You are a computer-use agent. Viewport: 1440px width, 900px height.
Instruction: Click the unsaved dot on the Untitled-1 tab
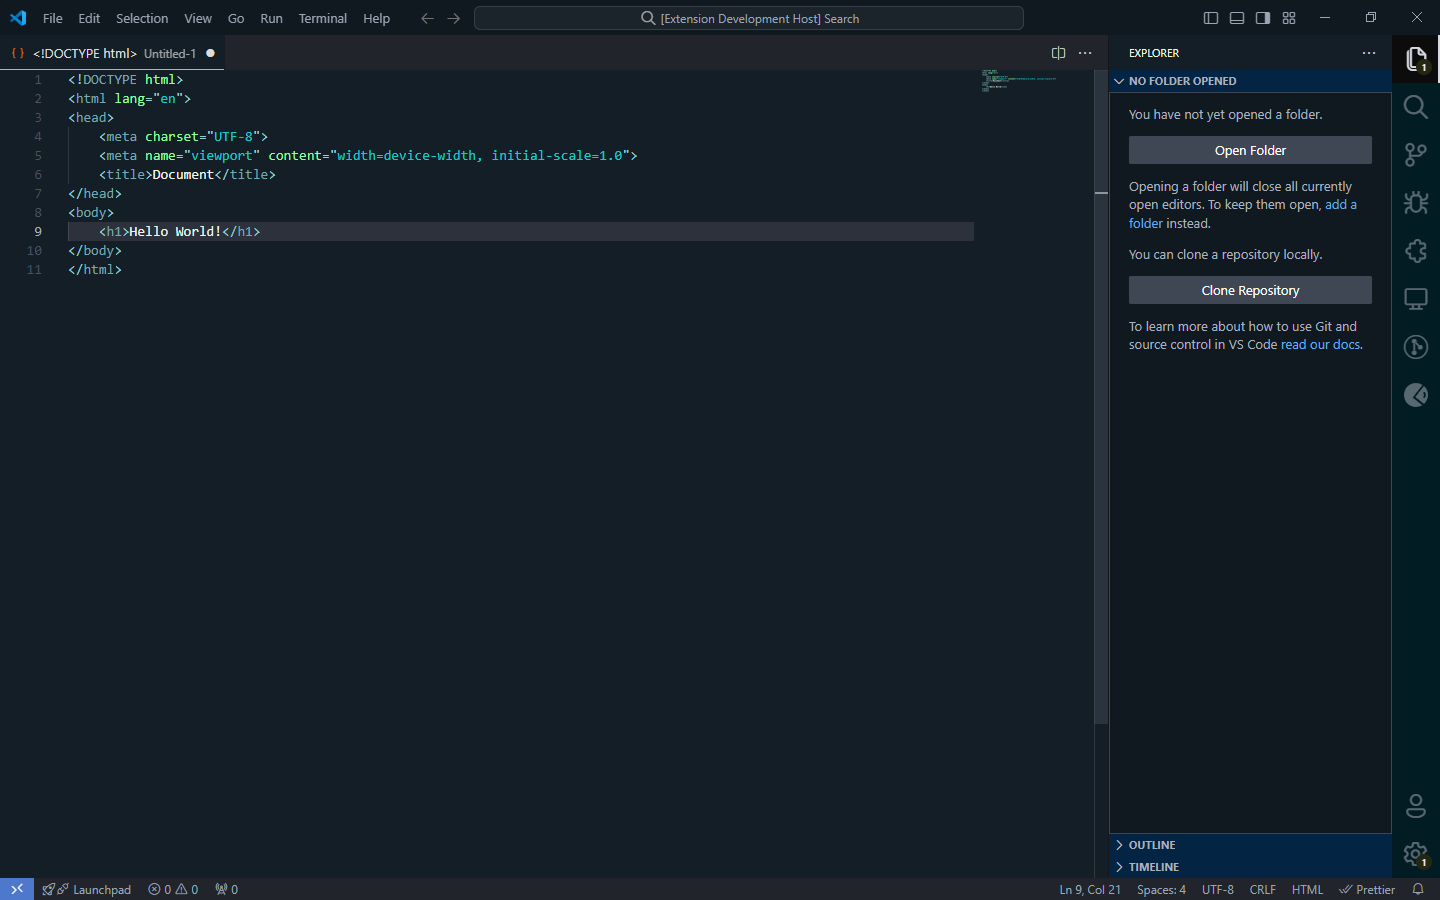(210, 53)
